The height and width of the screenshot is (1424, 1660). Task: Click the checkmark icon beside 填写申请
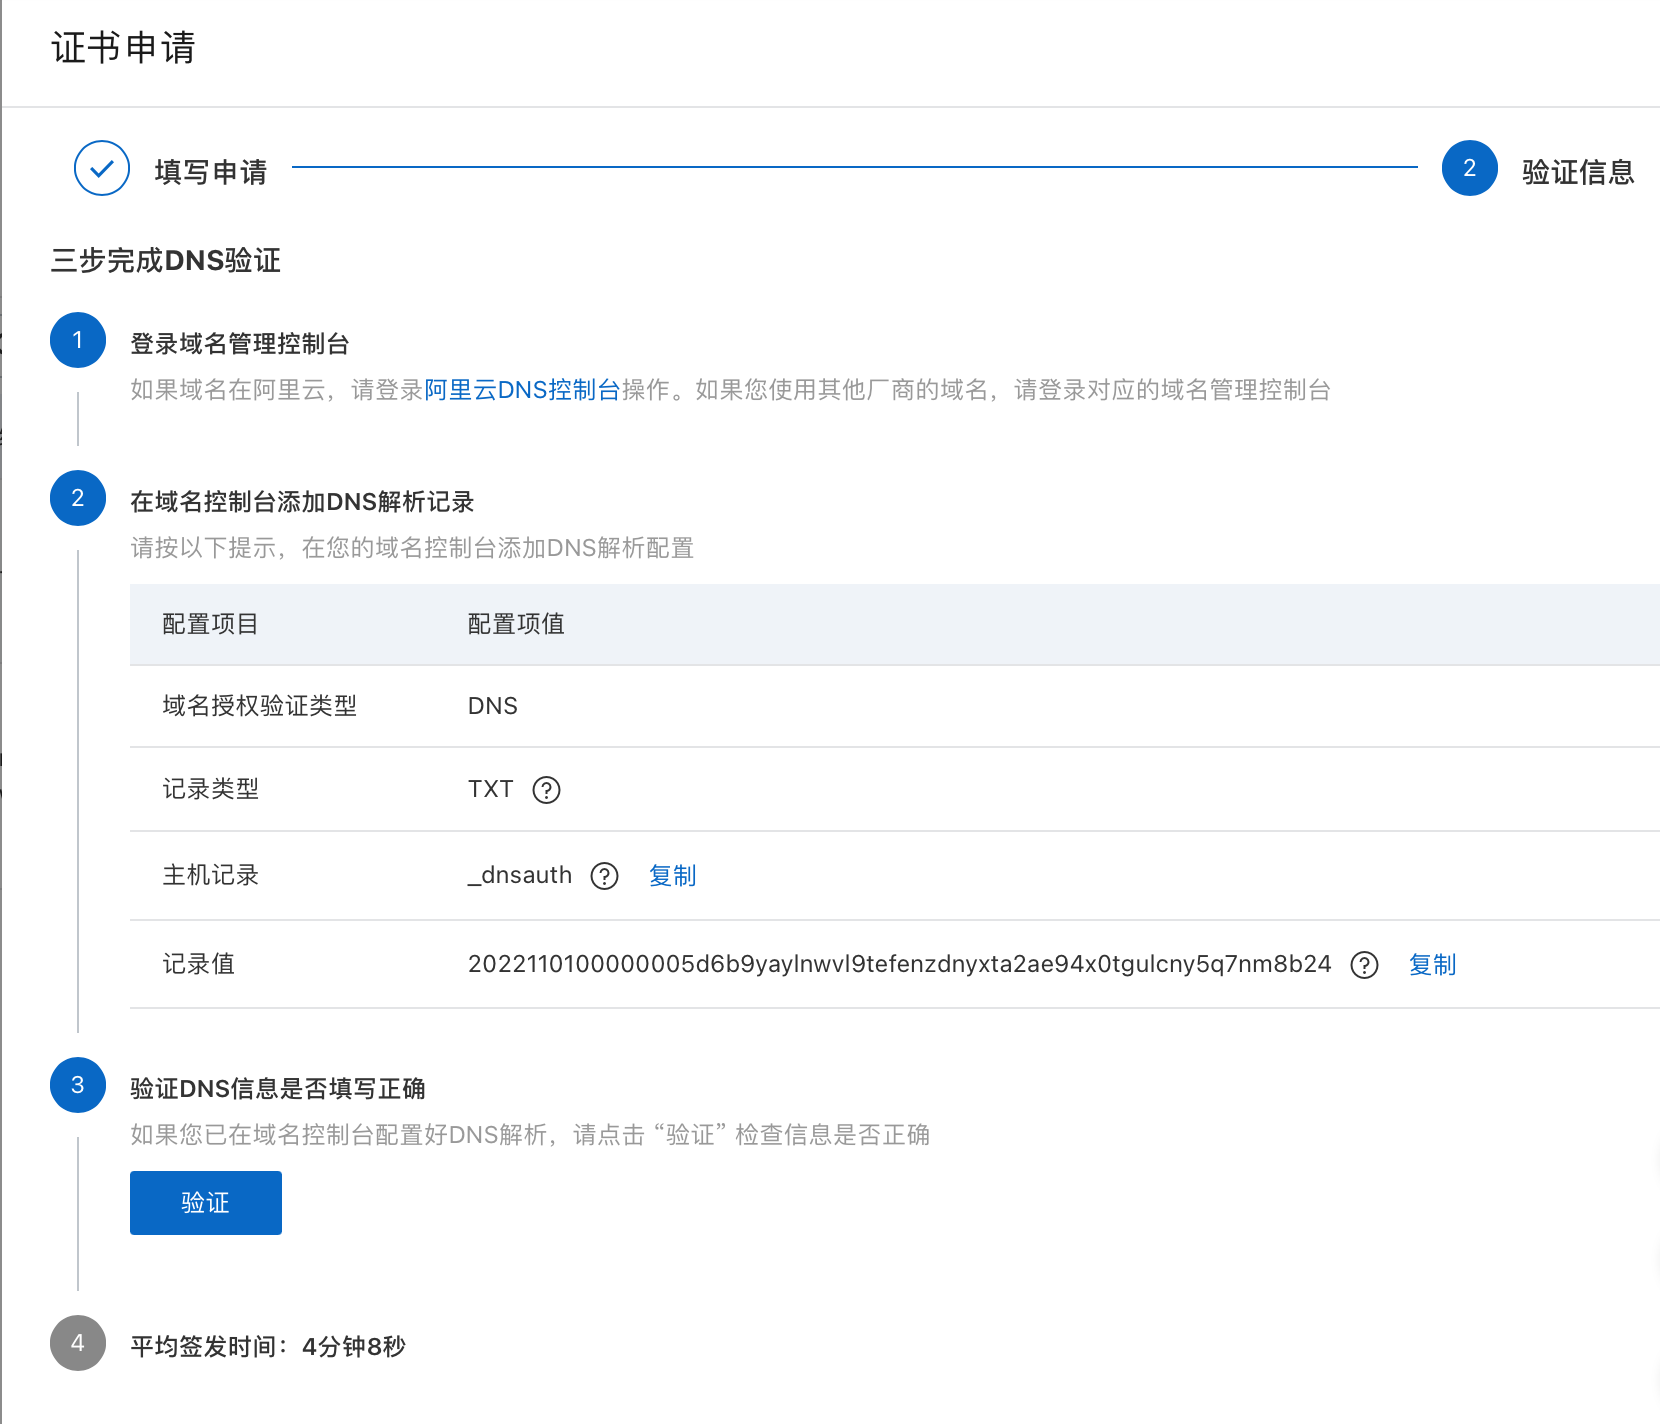102,168
